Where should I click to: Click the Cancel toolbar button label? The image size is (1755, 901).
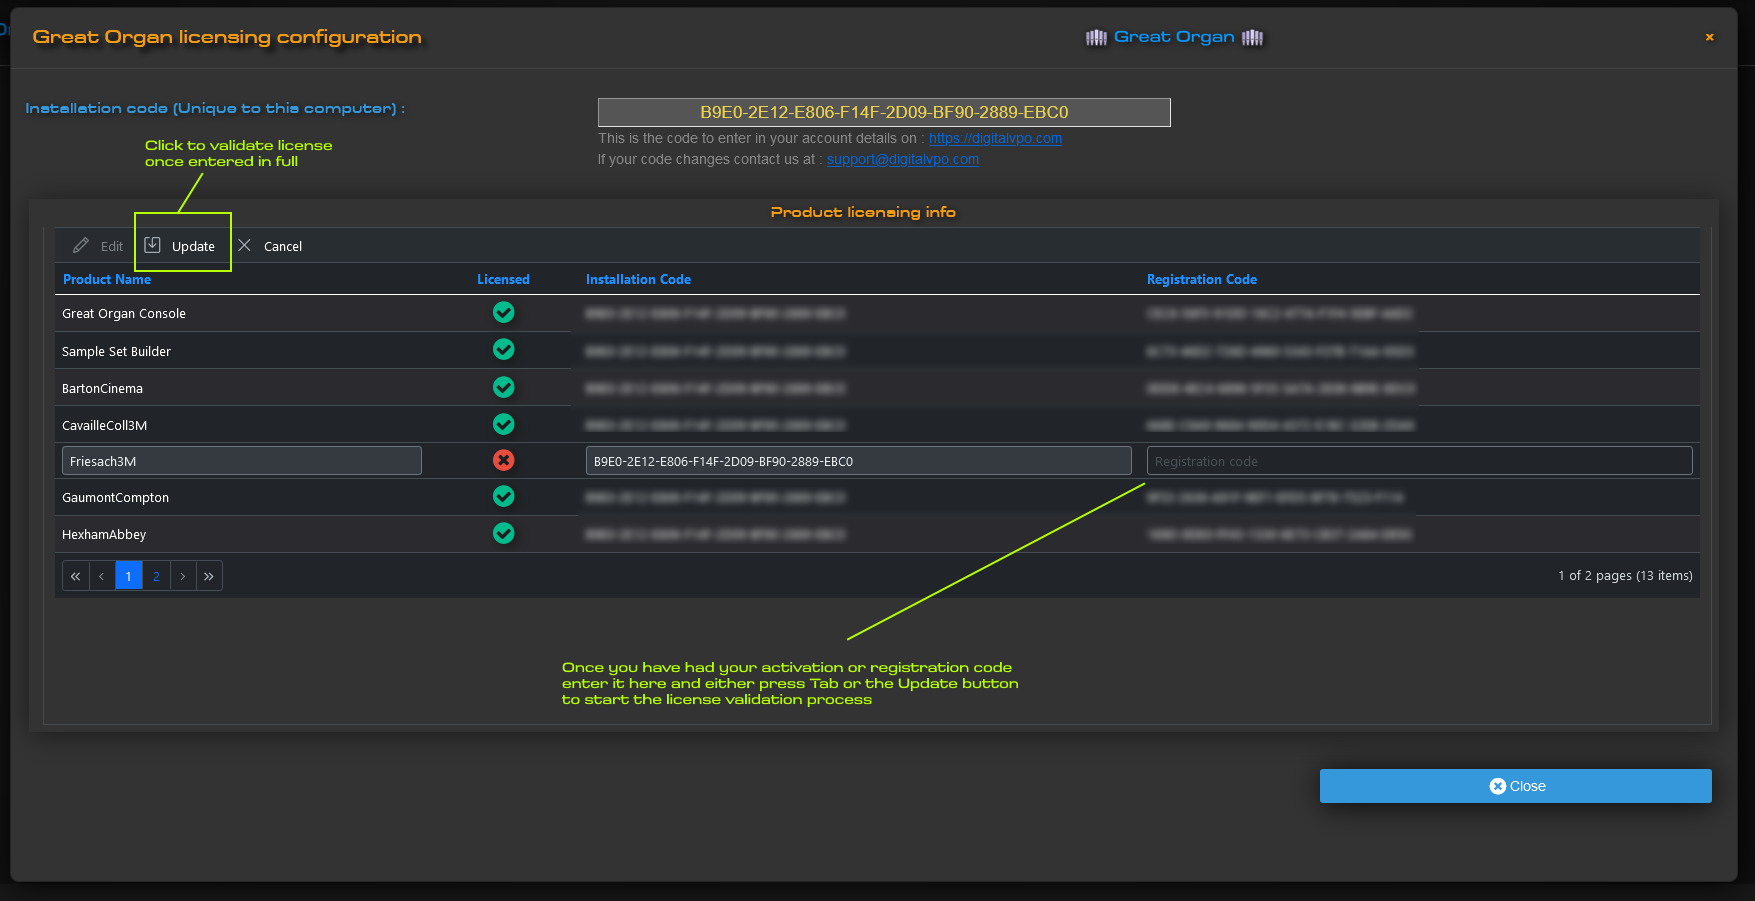click(x=283, y=246)
